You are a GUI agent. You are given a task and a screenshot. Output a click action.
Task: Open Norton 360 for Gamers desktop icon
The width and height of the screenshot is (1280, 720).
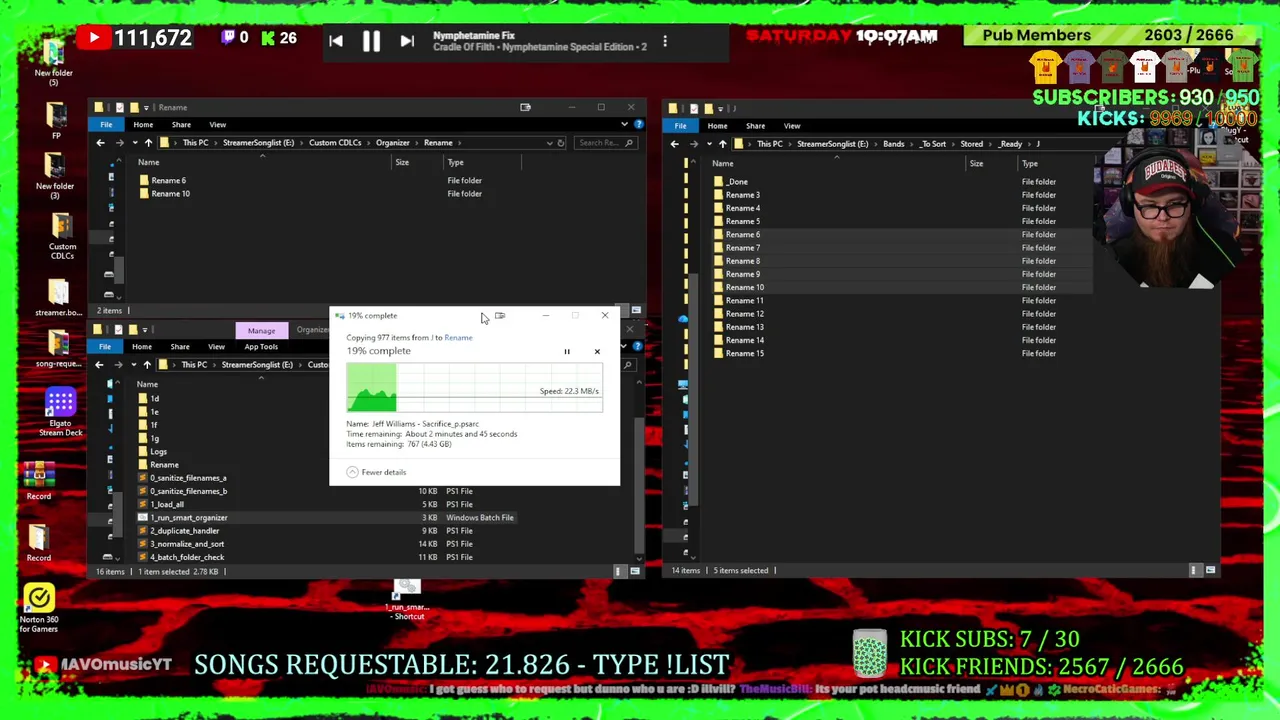(39, 609)
